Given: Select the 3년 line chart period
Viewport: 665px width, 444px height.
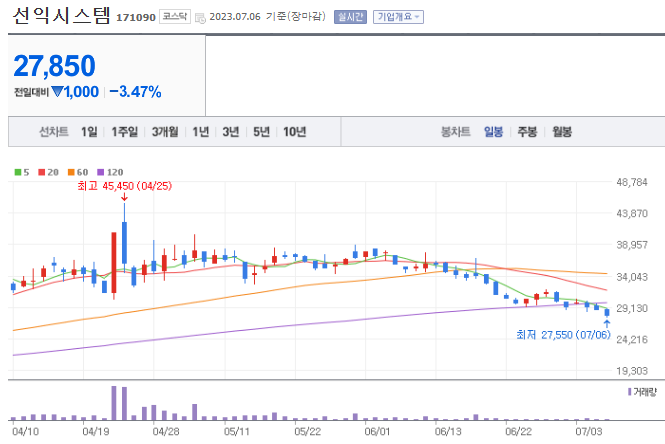Looking at the screenshot, I should [231, 132].
